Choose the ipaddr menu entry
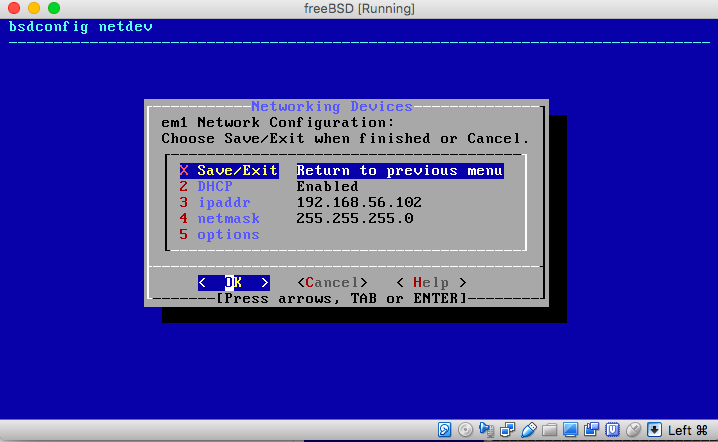 pos(215,202)
